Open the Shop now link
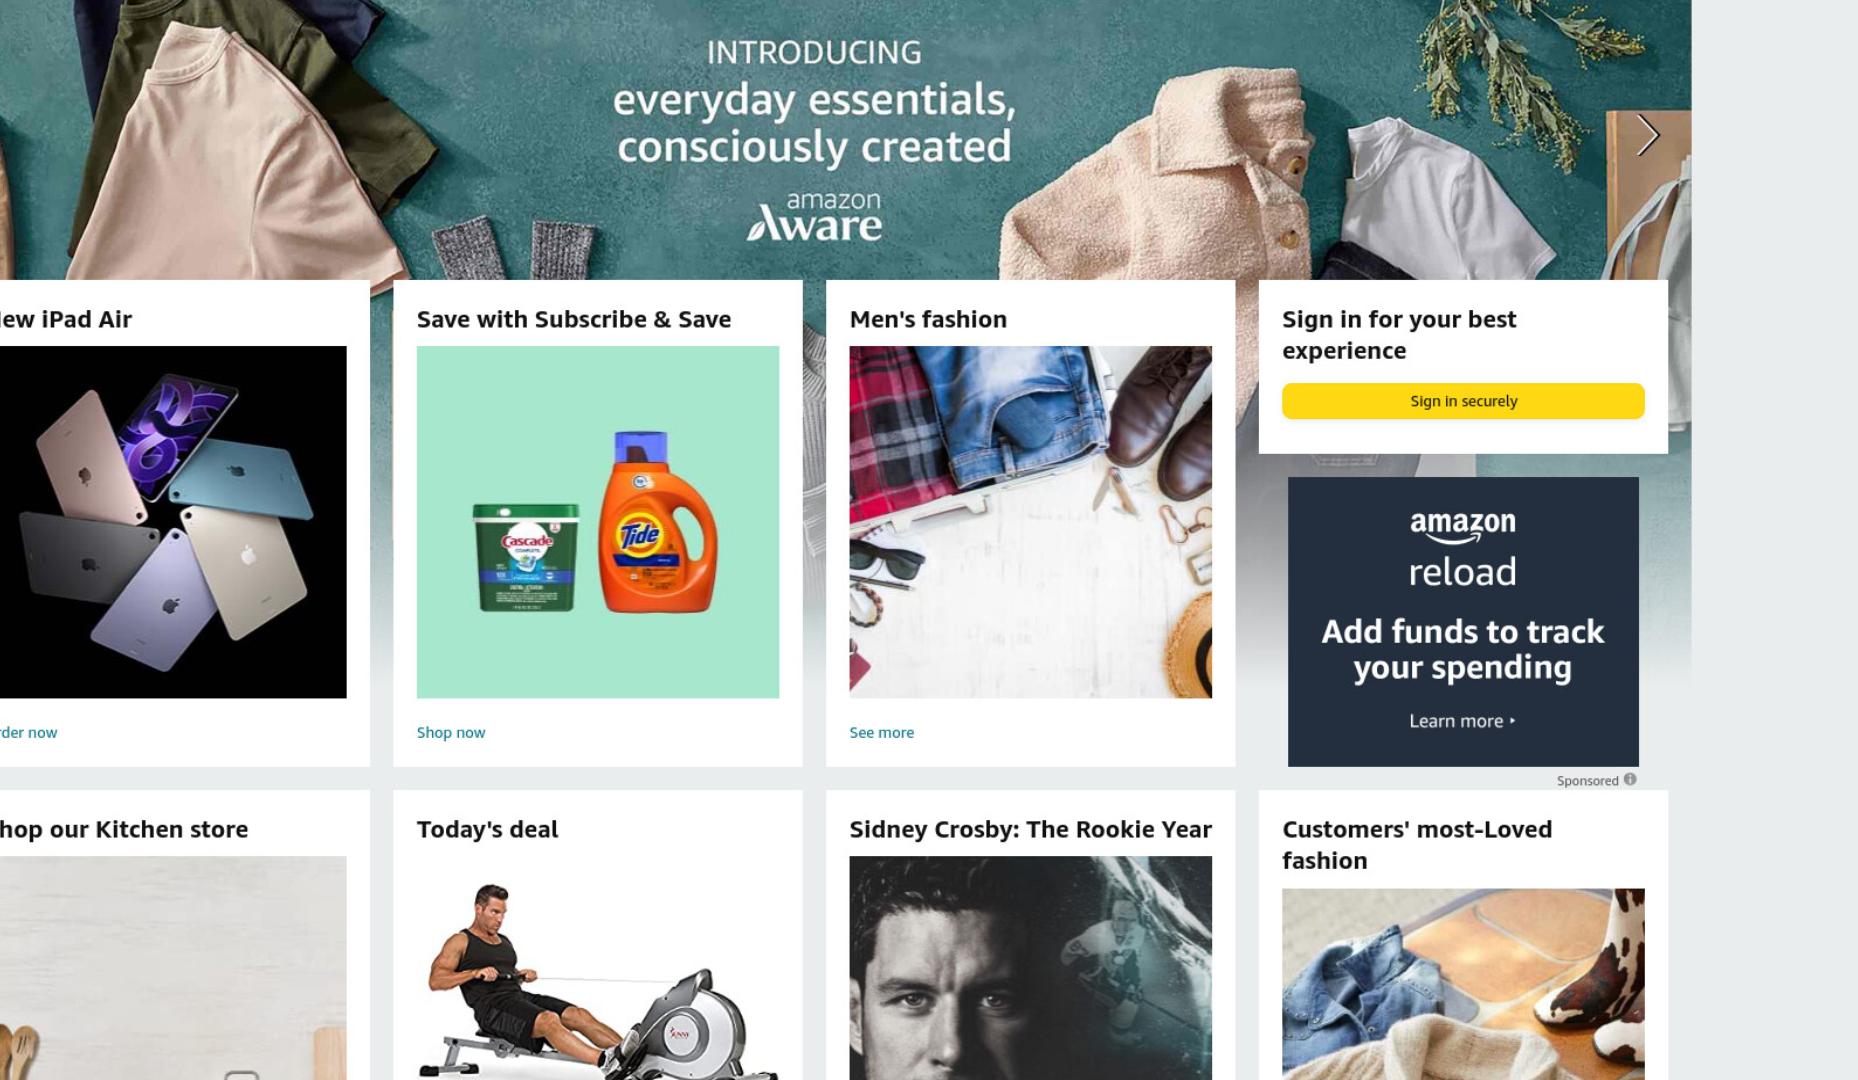 point(451,733)
